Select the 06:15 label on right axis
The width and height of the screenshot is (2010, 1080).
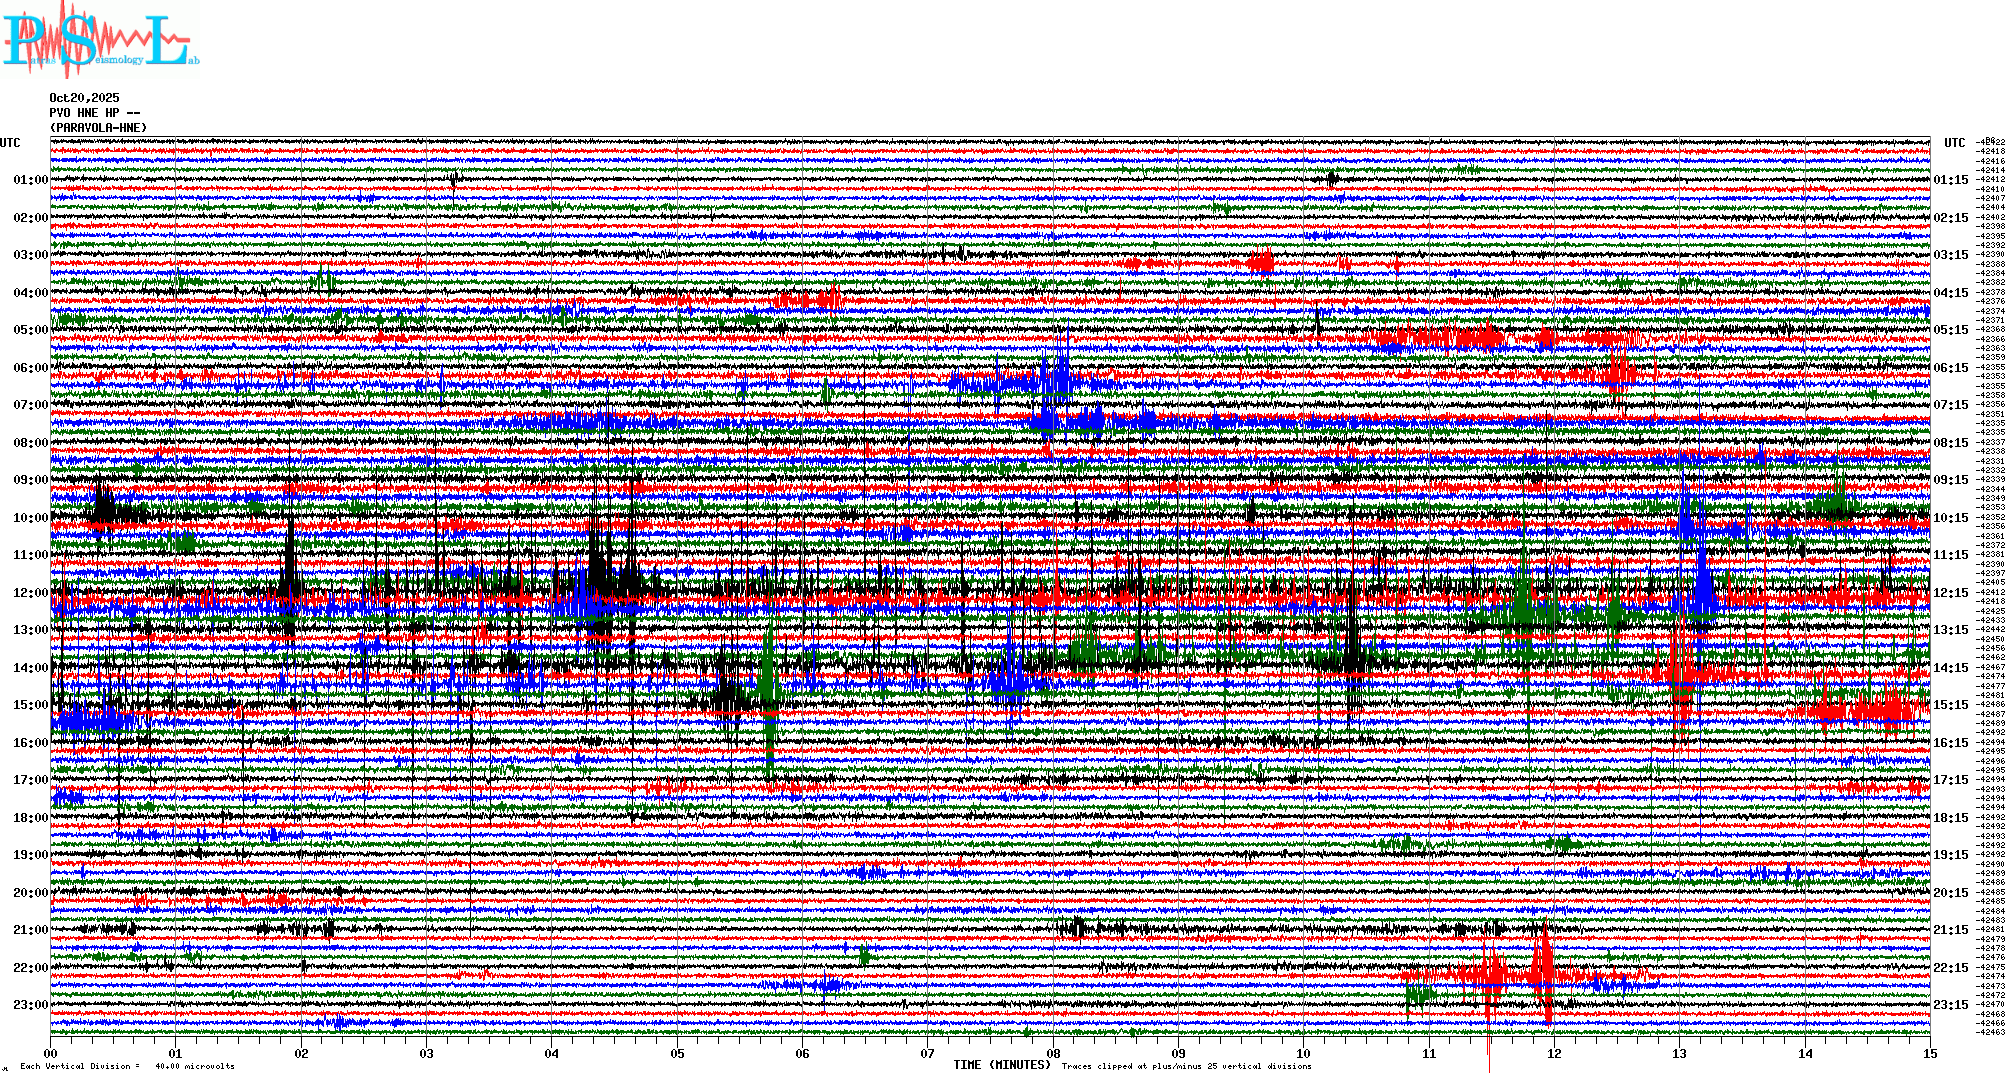[x=1950, y=368]
